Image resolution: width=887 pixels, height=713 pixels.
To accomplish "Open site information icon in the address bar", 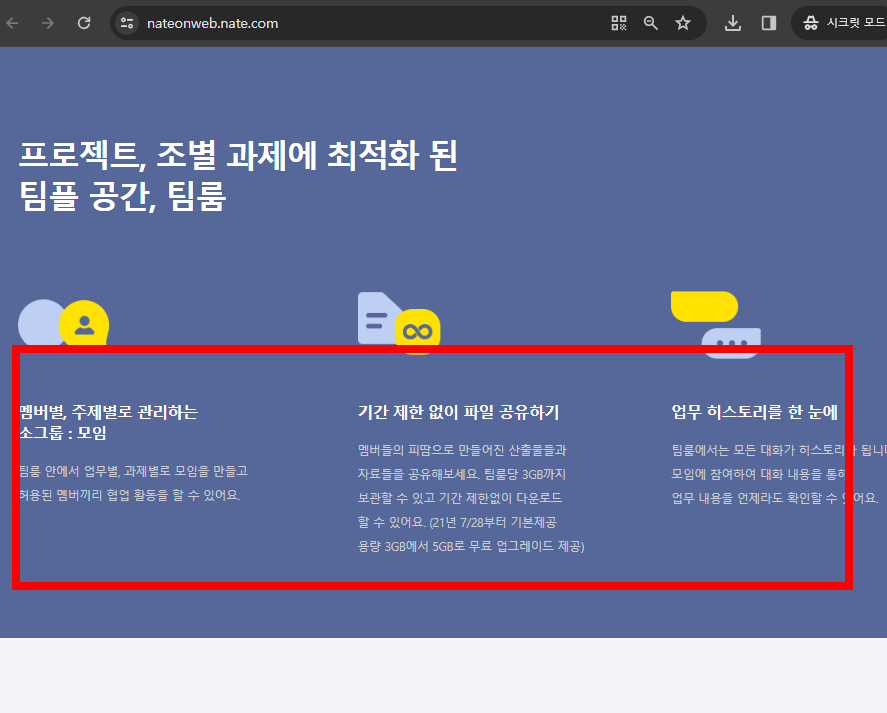I will point(126,22).
